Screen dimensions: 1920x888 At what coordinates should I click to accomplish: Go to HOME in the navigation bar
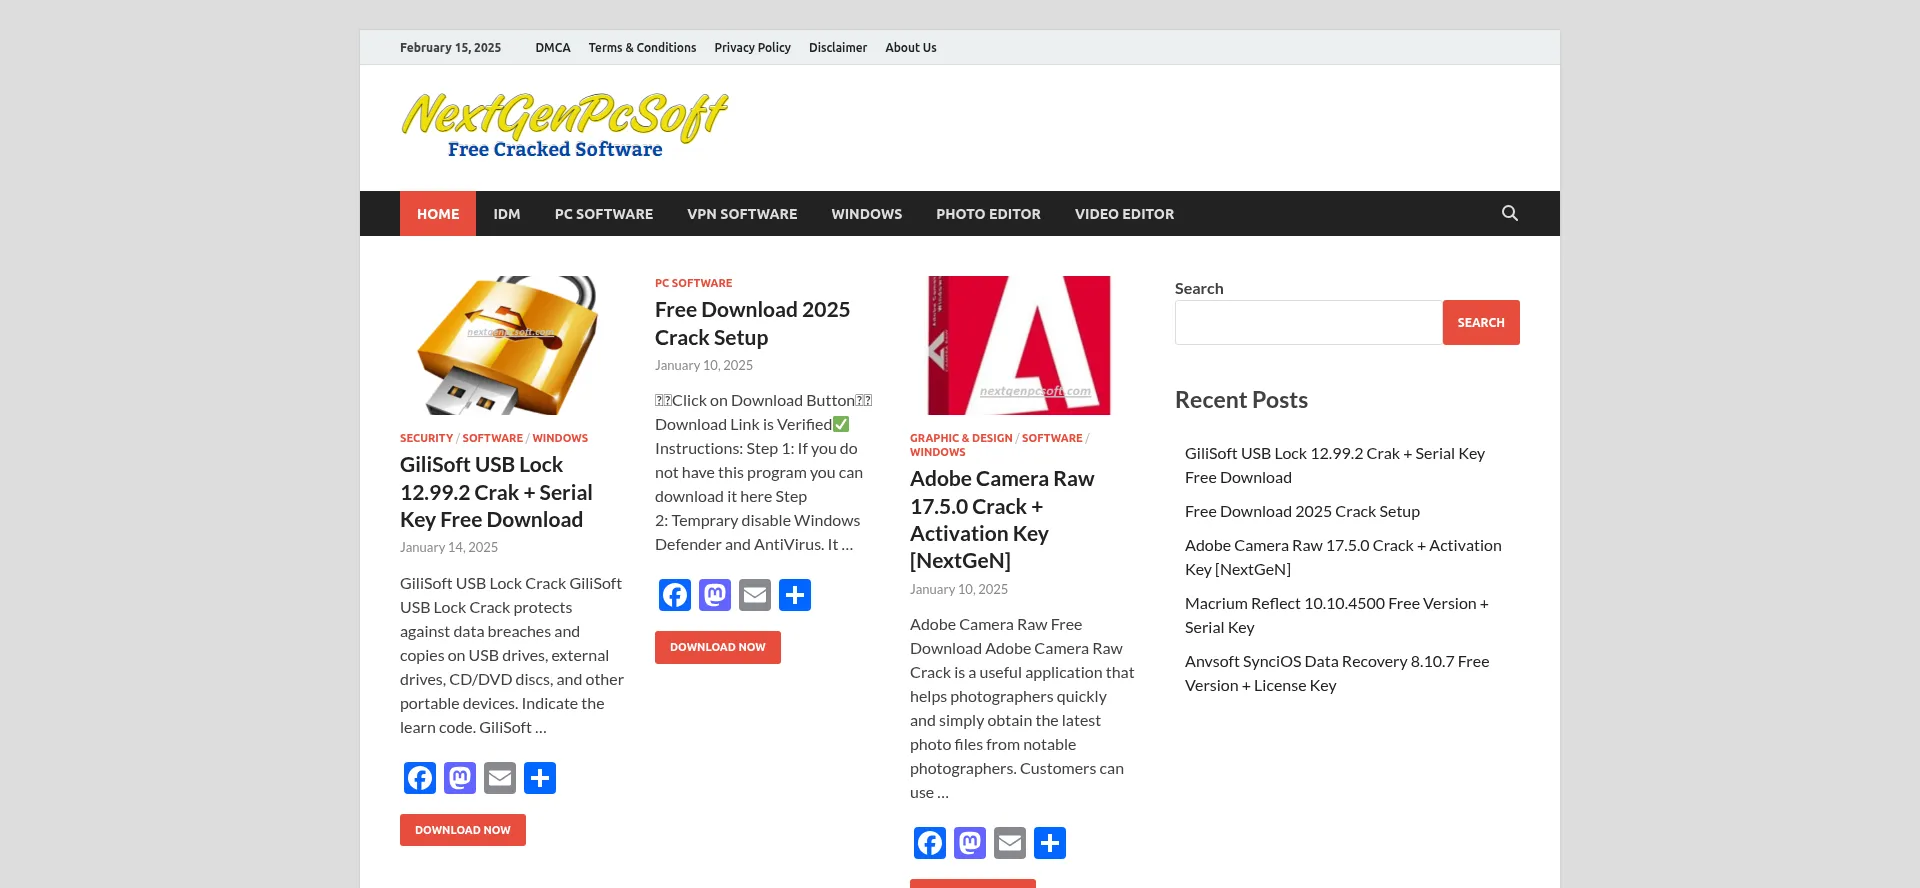click(x=438, y=214)
